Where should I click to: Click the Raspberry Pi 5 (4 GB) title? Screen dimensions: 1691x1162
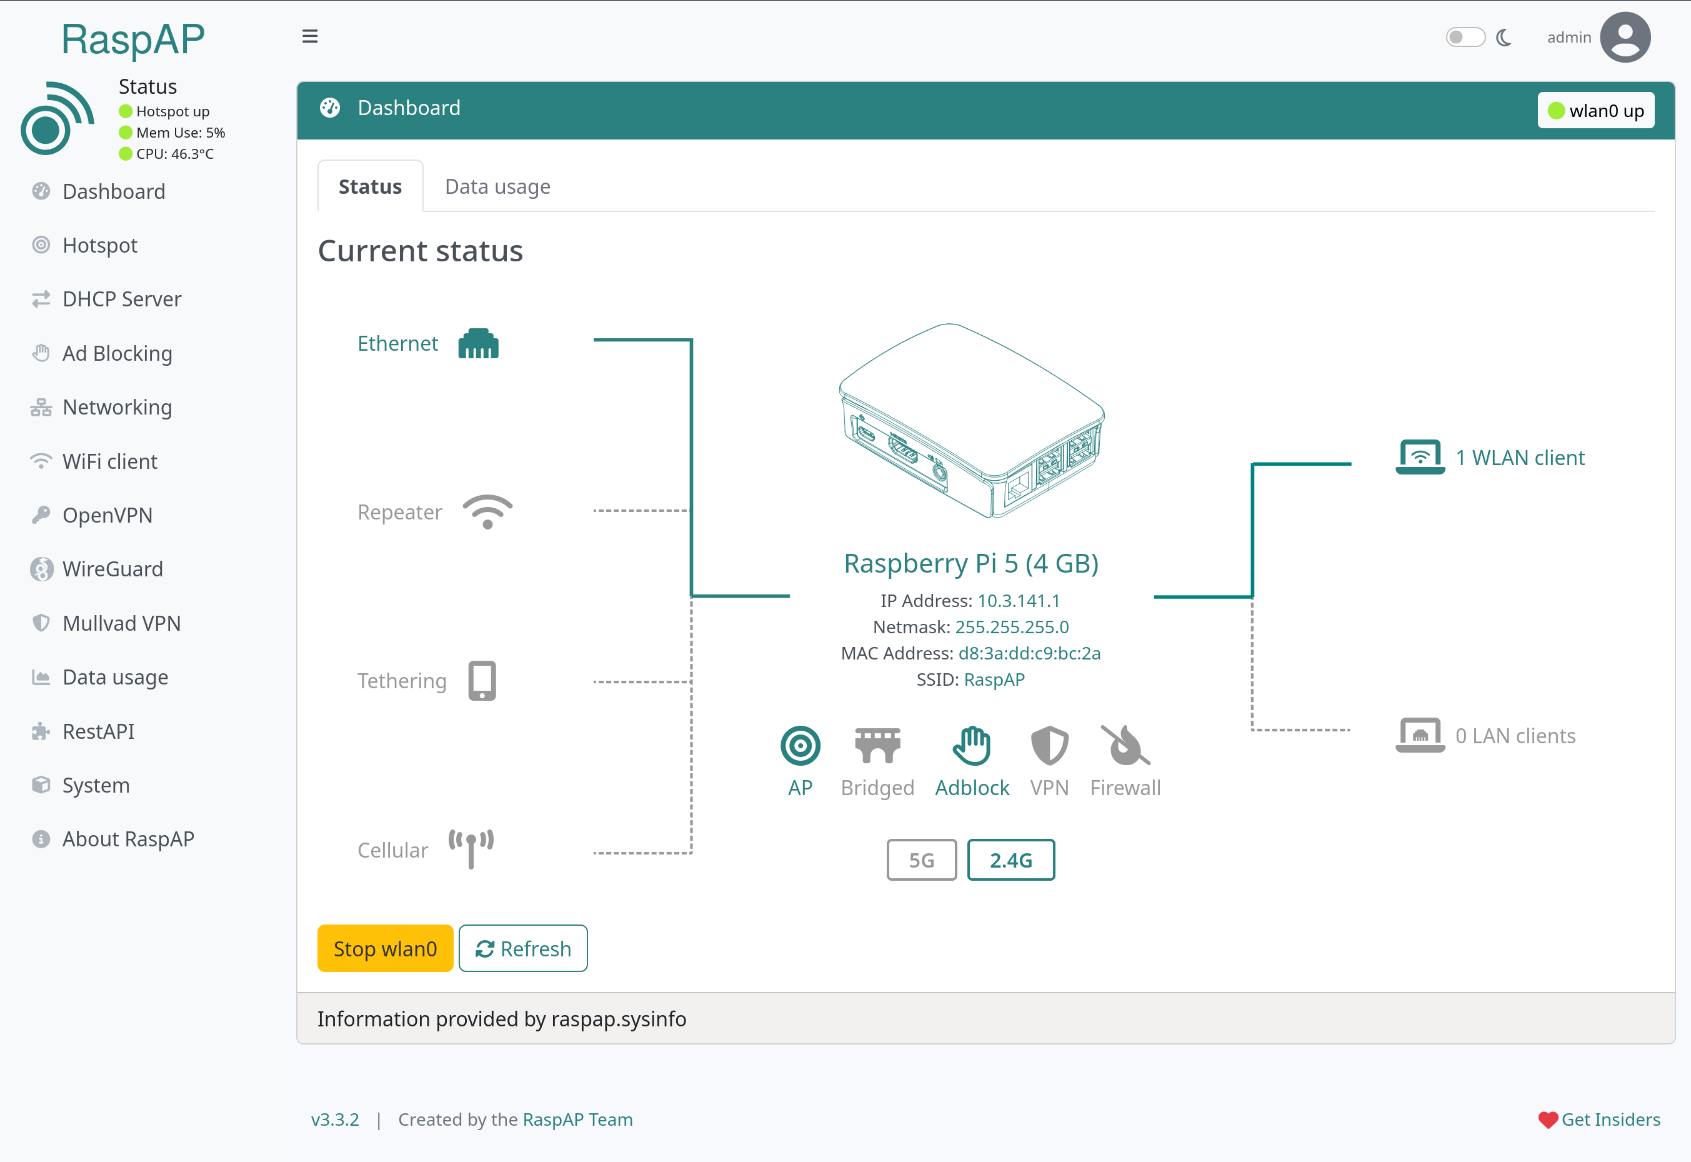(x=971, y=563)
